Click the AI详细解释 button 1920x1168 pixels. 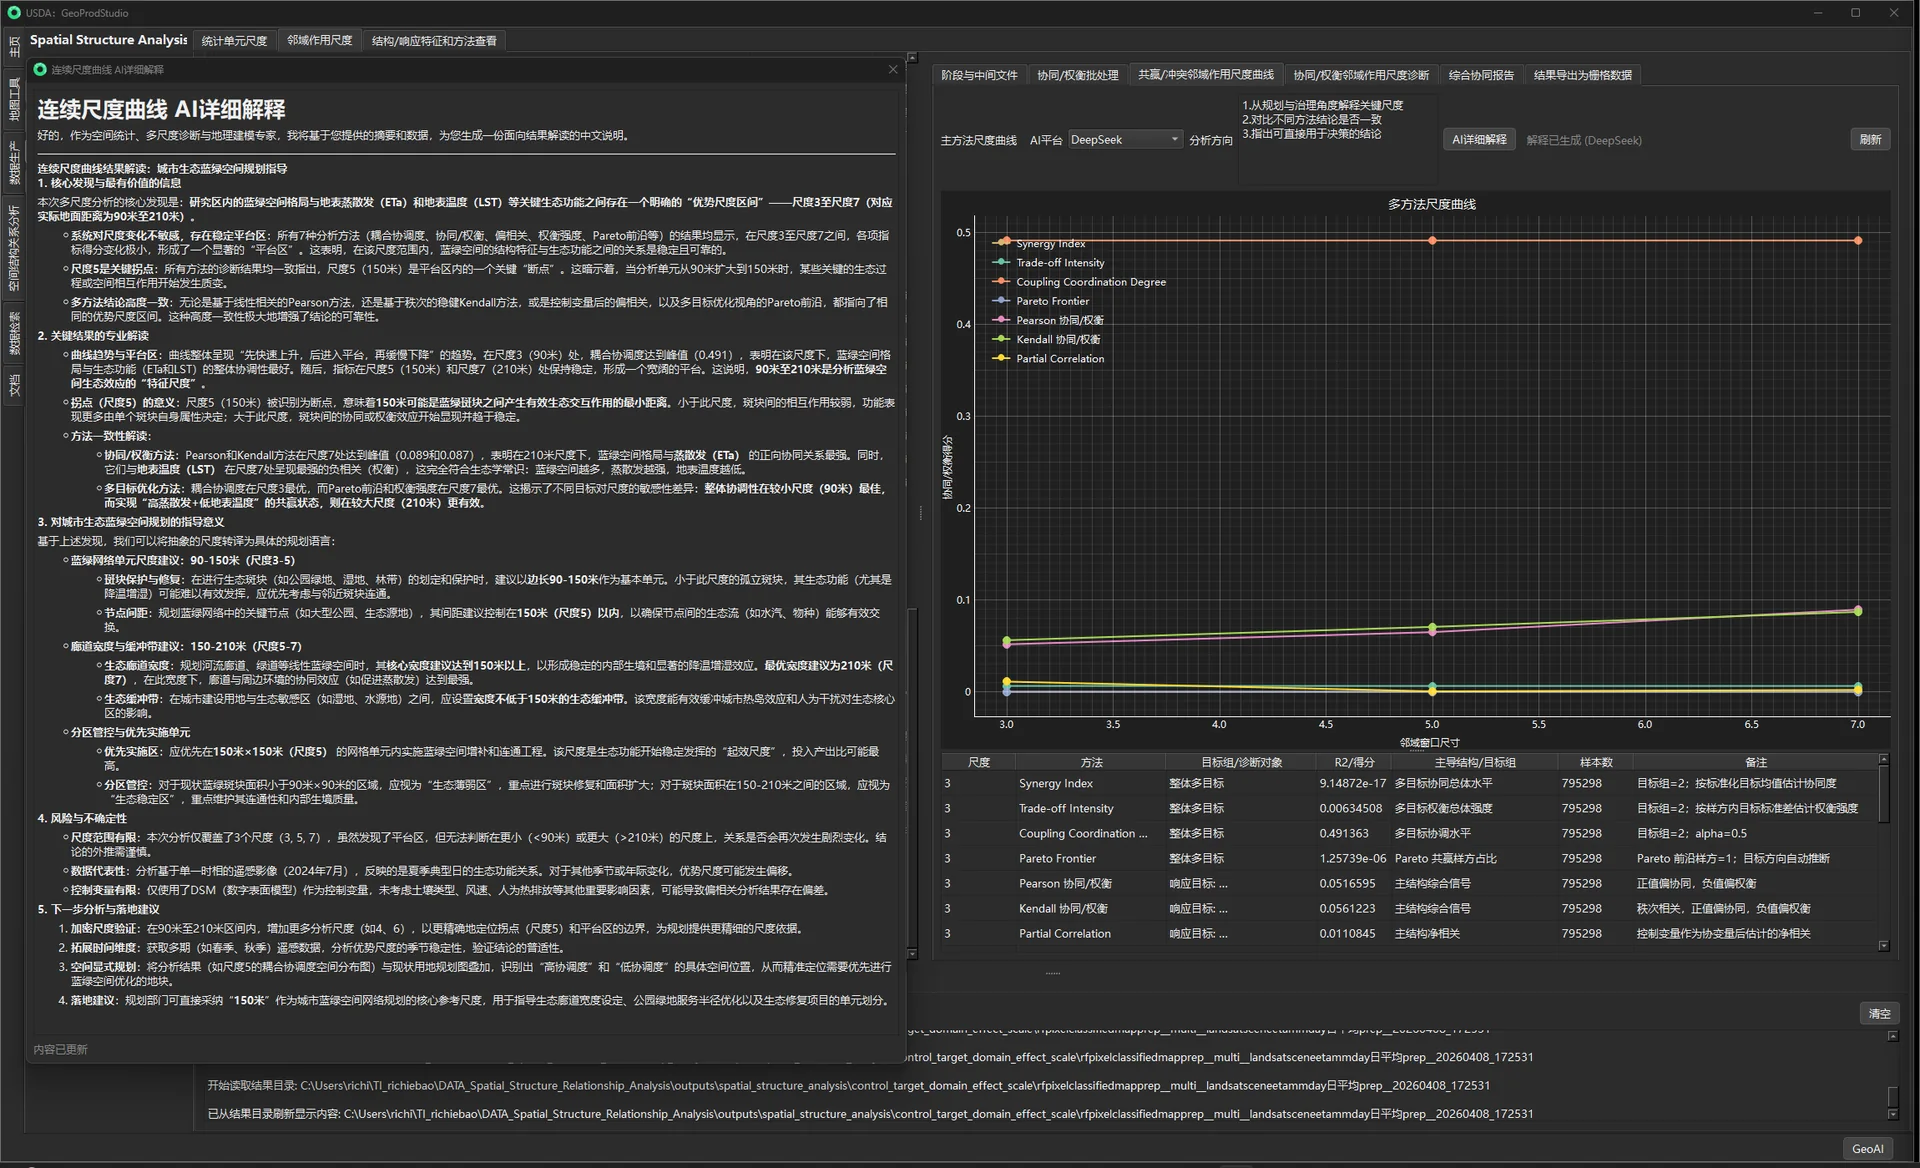1479,140
